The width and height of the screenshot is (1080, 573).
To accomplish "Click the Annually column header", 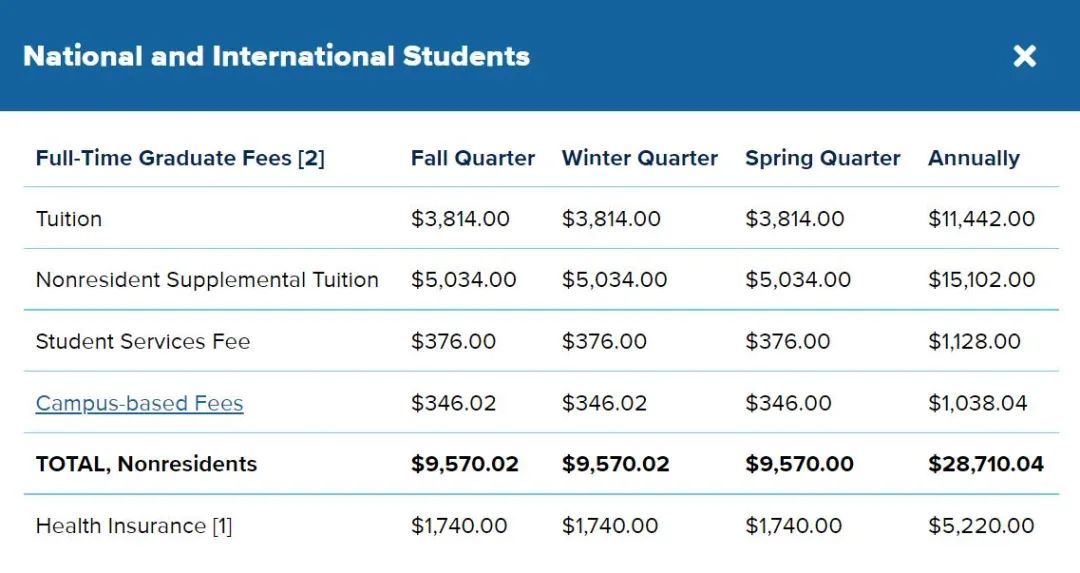I will [x=973, y=158].
